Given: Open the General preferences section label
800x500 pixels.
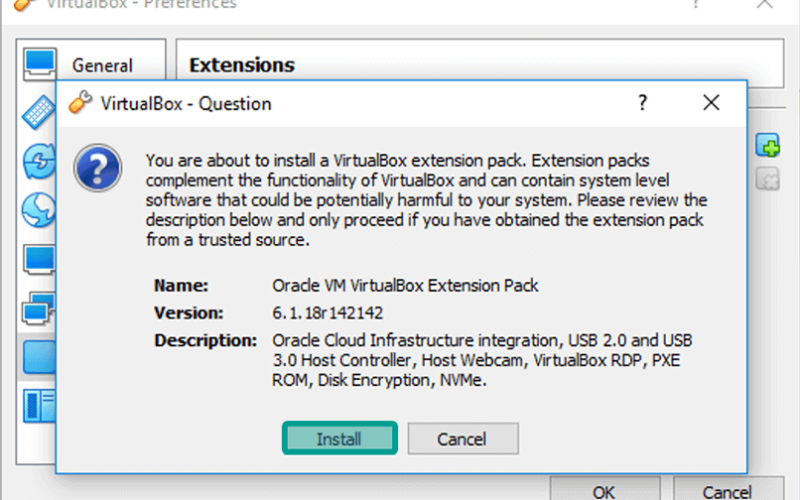Looking at the screenshot, I should click(x=102, y=65).
